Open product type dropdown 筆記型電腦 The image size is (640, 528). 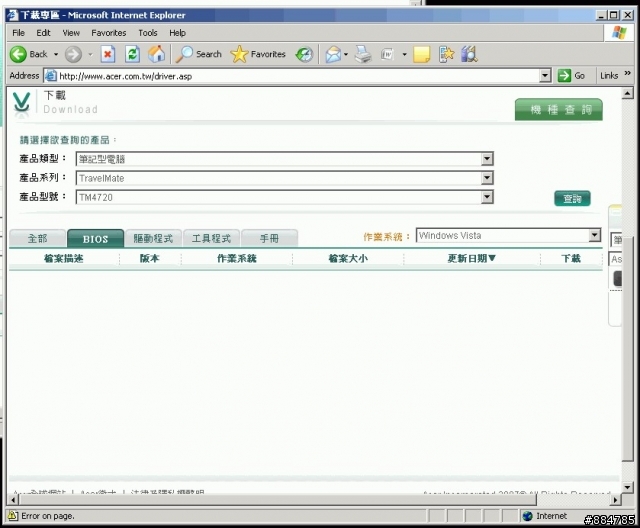pos(487,159)
